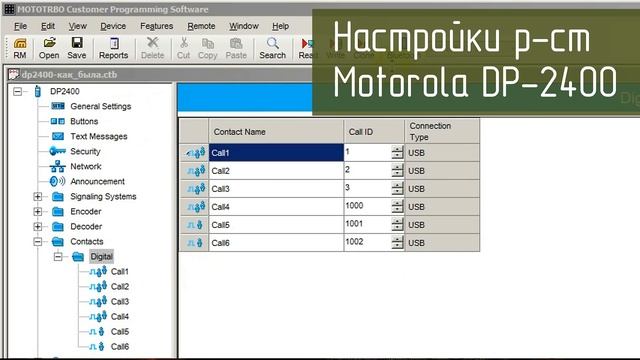
Task: Select Call1 contact in the tree
Action: 120,271
